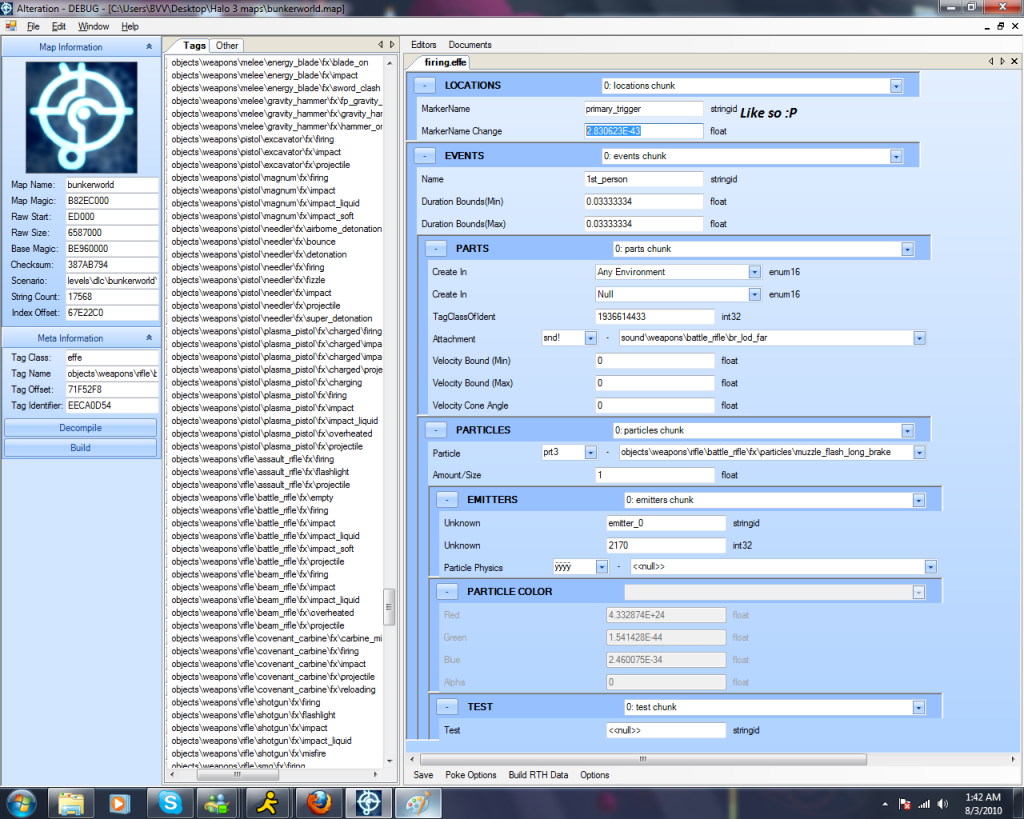
Task: Collapse the LOCATIONS section
Action: pyautogui.click(x=425, y=86)
